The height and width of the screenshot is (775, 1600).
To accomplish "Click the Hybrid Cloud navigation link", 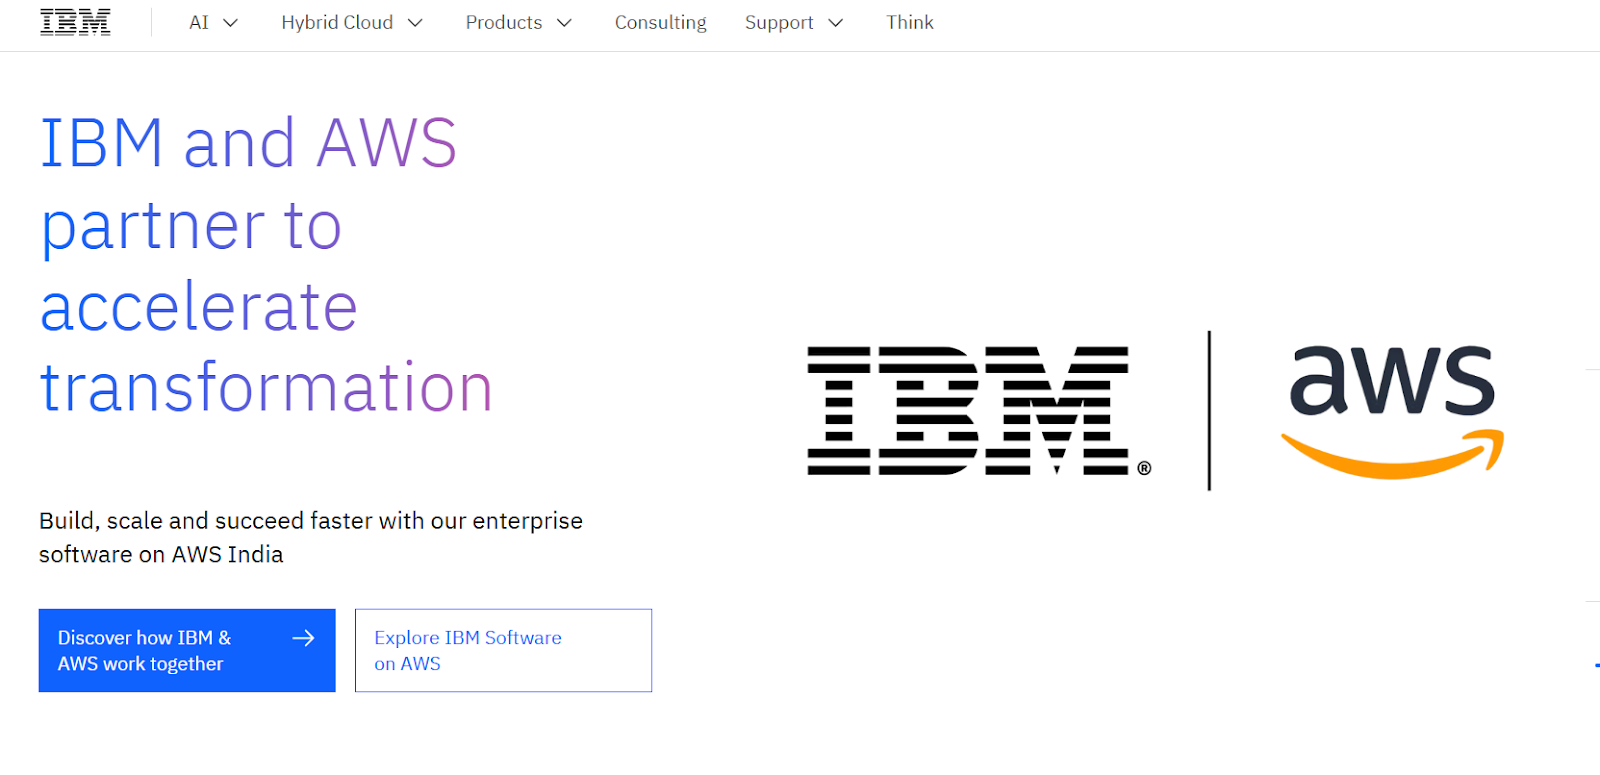I will pyautogui.click(x=337, y=22).
